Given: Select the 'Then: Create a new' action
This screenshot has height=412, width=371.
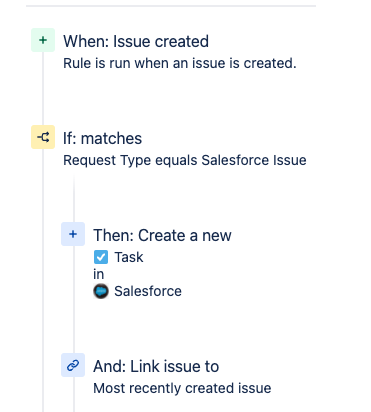Looking at the screenshot, I should pos(162,235).
